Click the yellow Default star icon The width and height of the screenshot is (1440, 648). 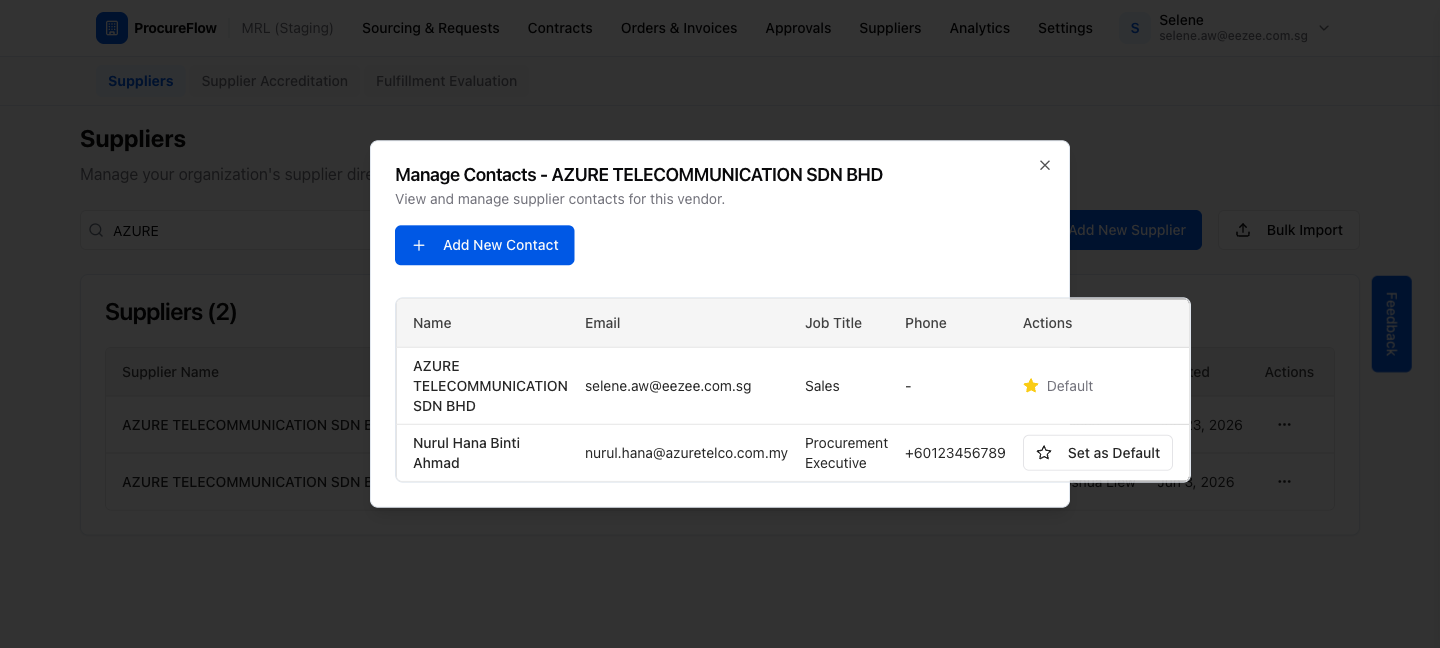[x=1031, y=386]
